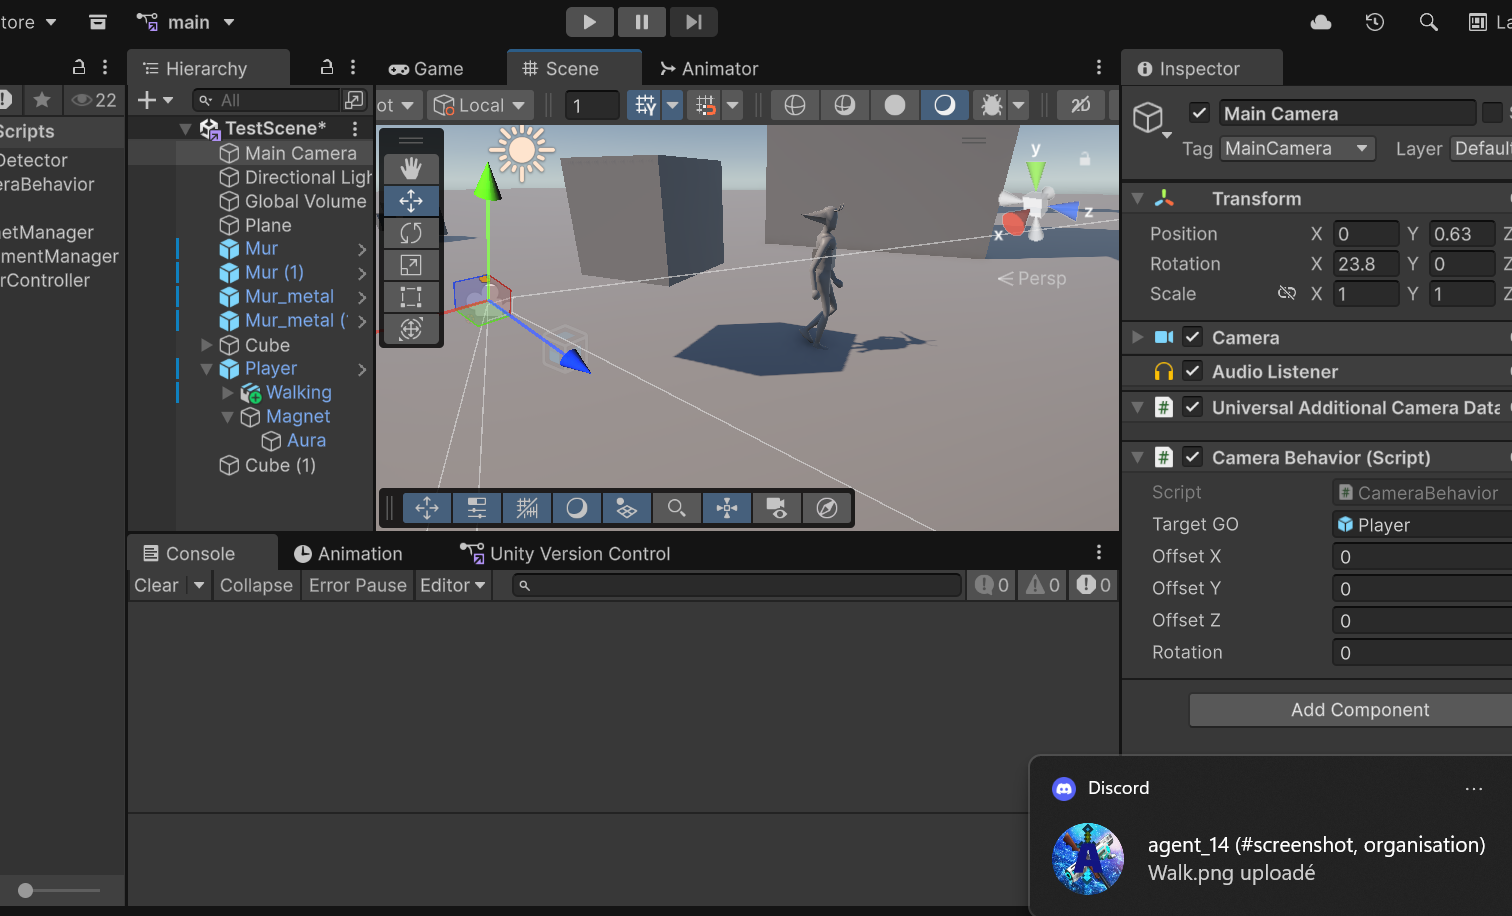Open the Animation tab
Viewport: 1512px width, 916px height.
pos(348,553)
